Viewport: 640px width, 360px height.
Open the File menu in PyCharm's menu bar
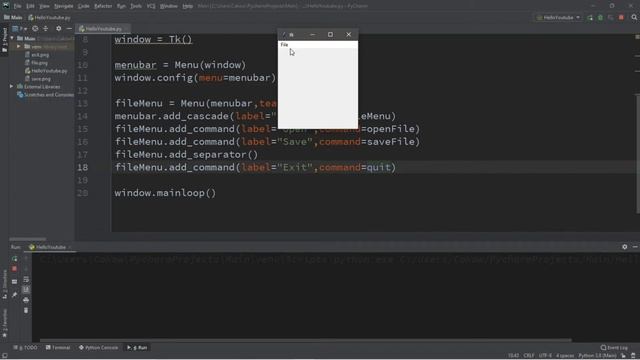(17, 6)
